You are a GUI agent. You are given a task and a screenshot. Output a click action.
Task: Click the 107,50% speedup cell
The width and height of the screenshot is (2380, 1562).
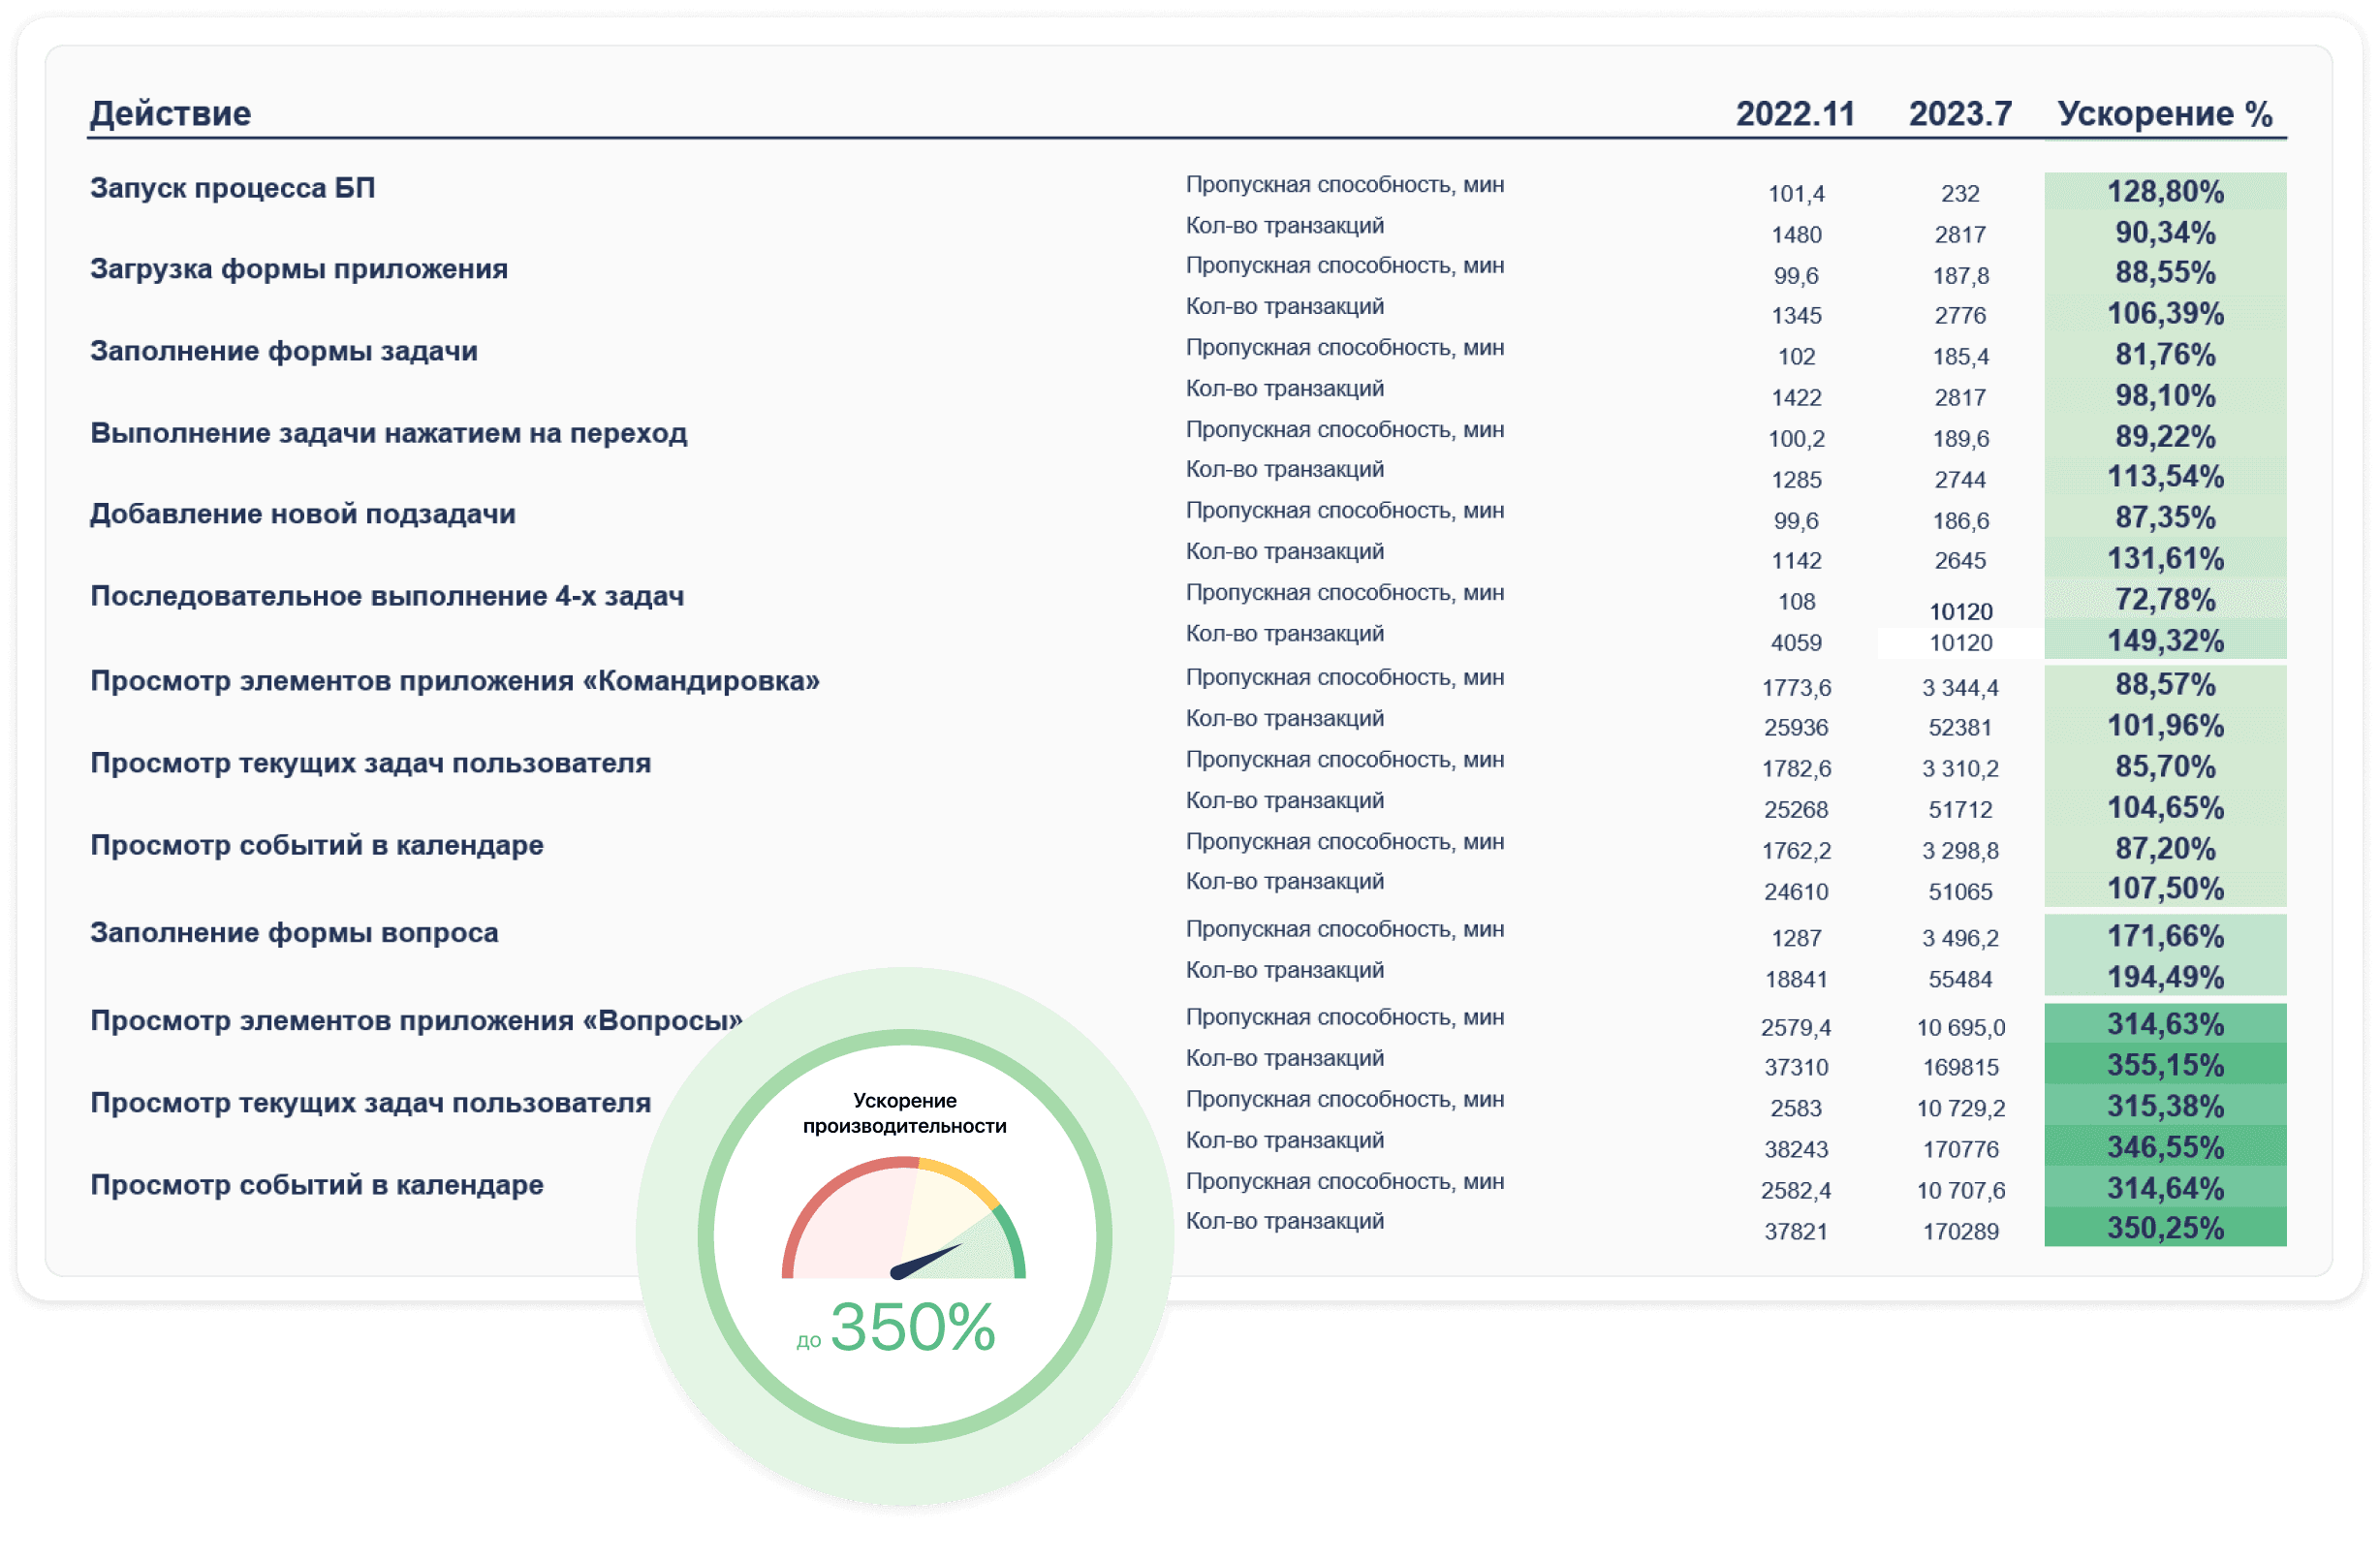tap(2165, 889)
